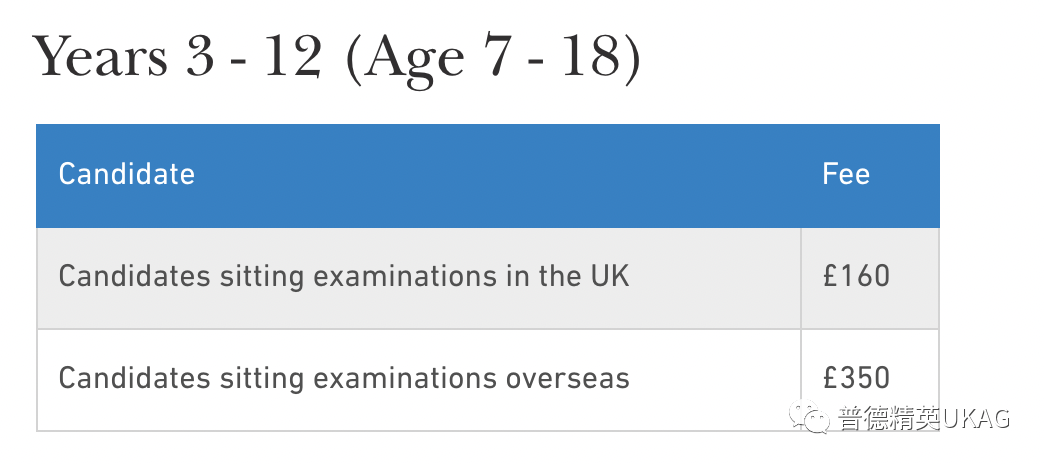Click the word Years in the heading
The height and width of the screenshot is (464, 1044).
100,56
